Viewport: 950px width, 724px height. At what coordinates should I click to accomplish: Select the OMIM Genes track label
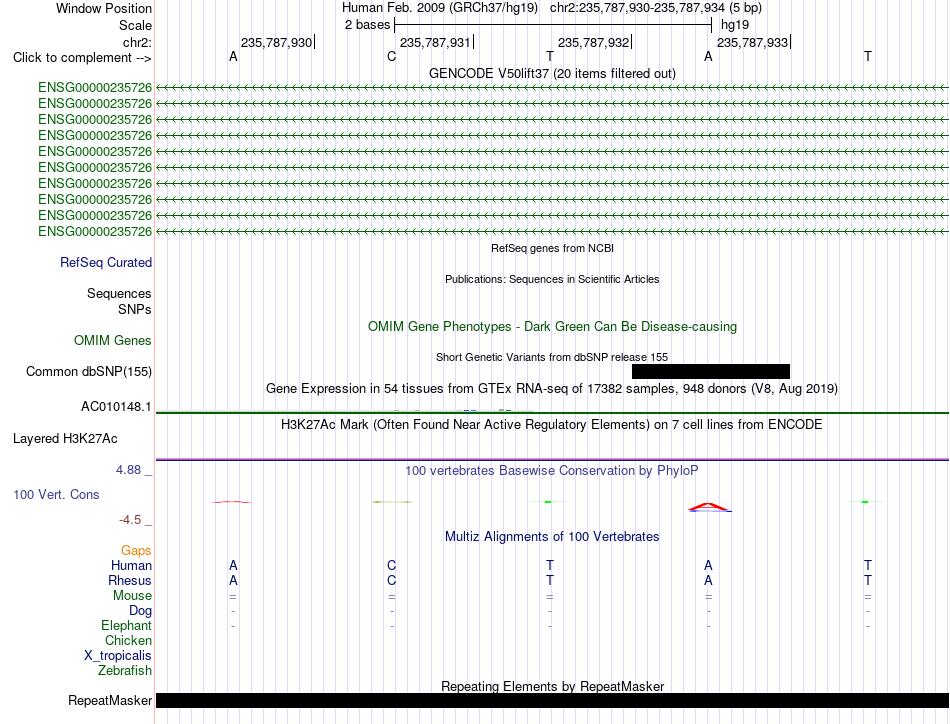pyautogui.click(x=112, y=340)
